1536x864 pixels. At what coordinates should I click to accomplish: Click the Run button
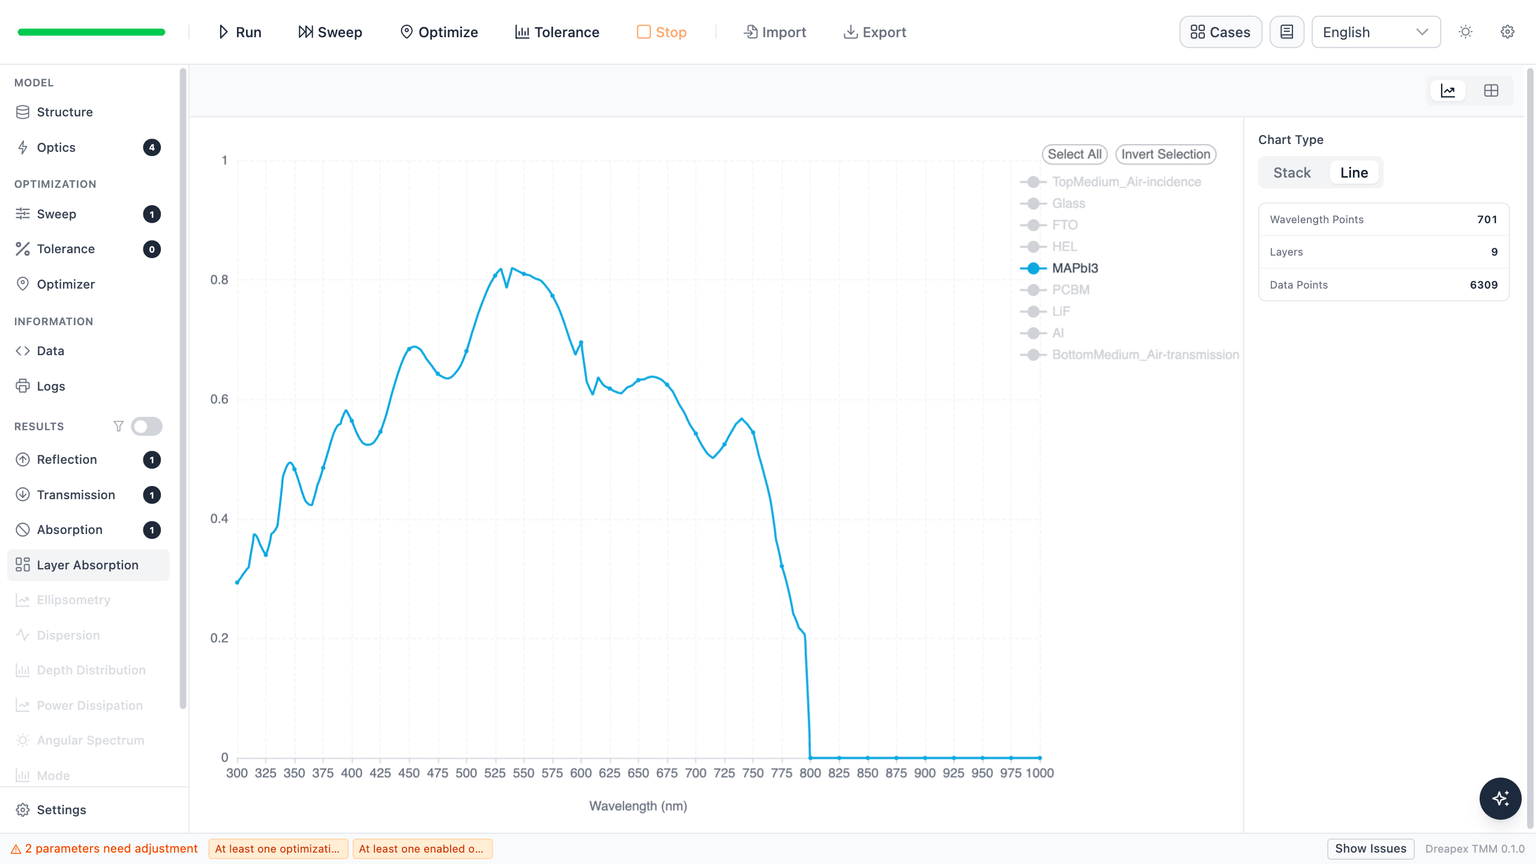pyautogui.click(x=240, y=32)
